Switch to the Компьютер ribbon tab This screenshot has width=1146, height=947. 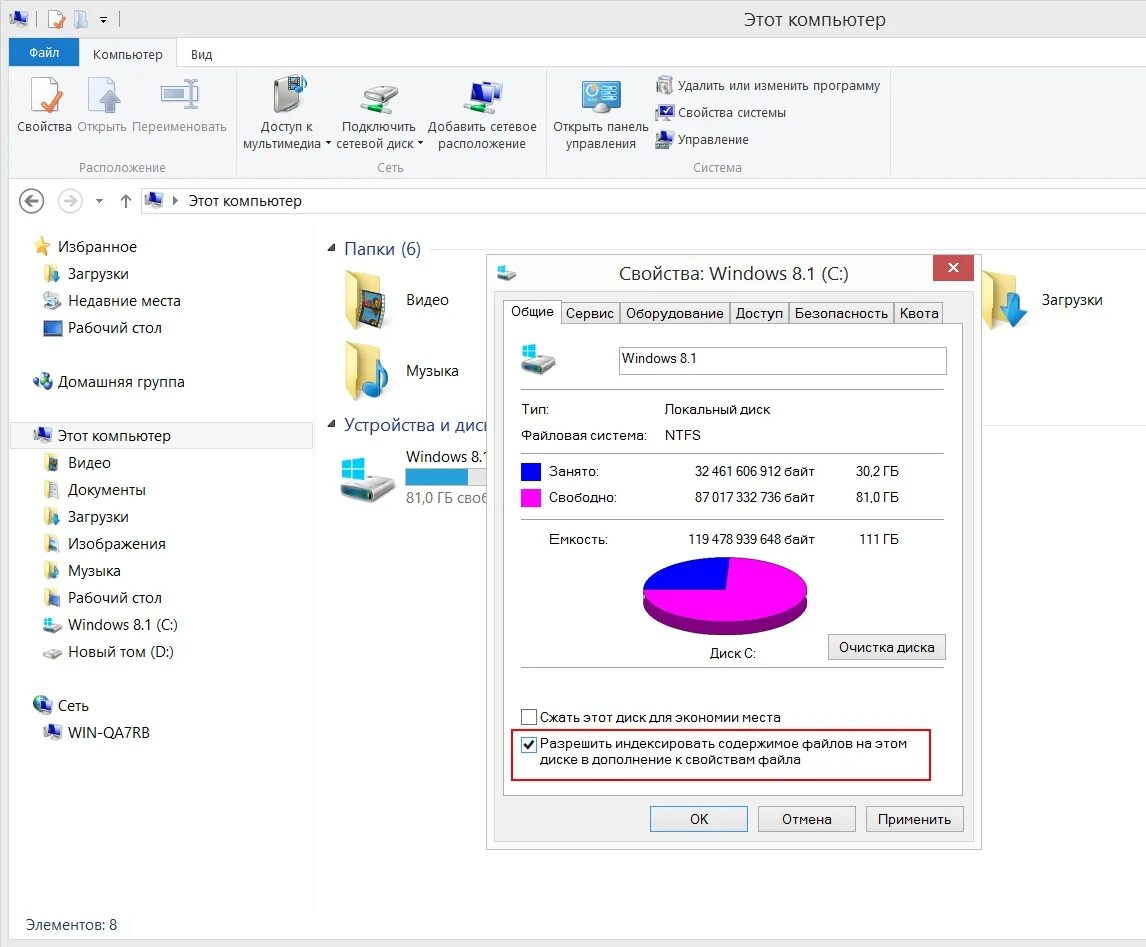click(127, 54)
